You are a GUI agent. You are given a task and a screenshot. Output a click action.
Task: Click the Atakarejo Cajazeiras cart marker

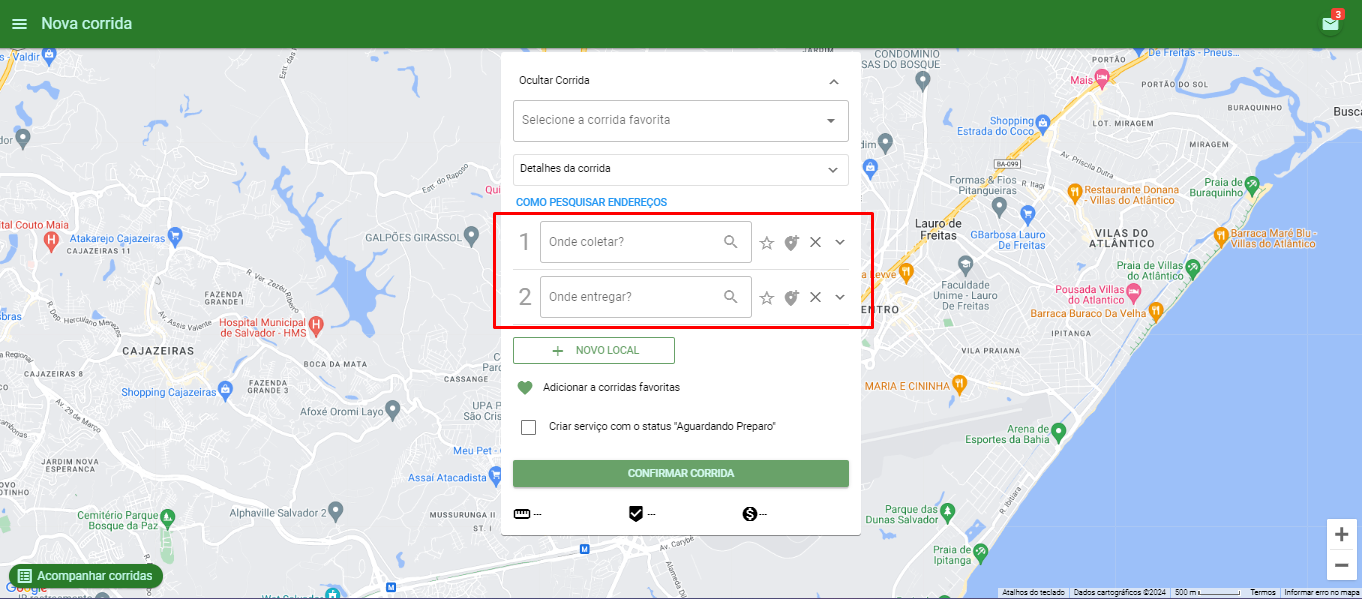[x=175, y=236]
